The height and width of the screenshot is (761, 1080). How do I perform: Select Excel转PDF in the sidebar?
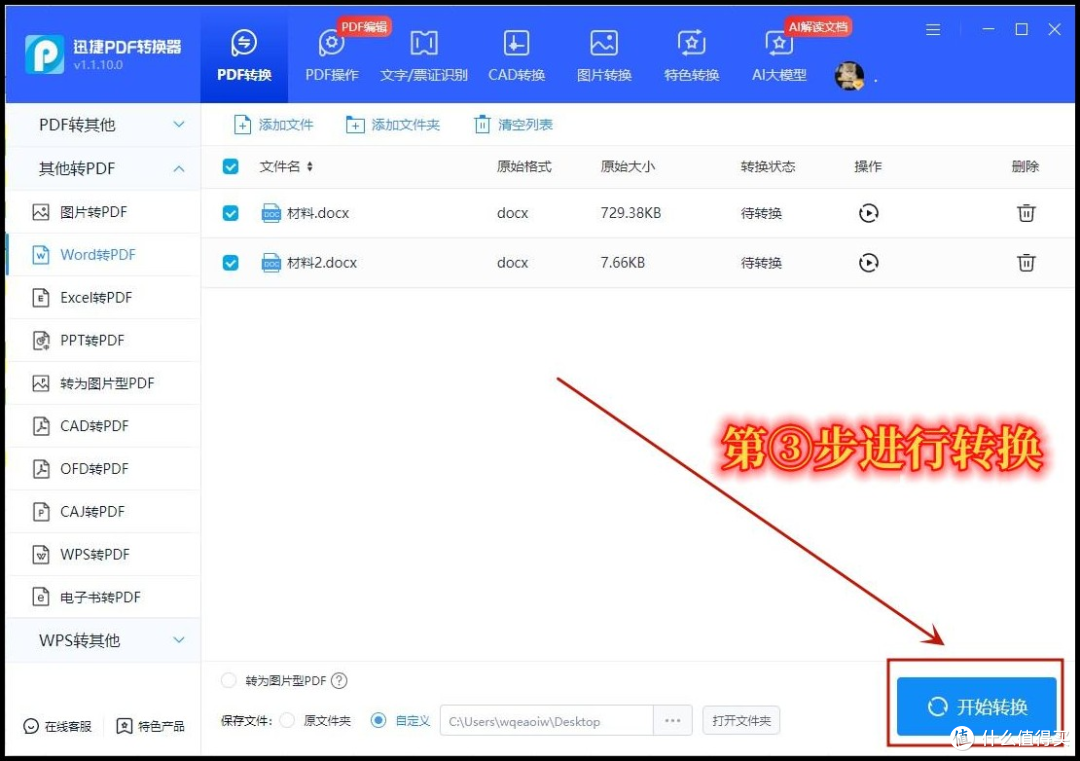tap(103, 298)
